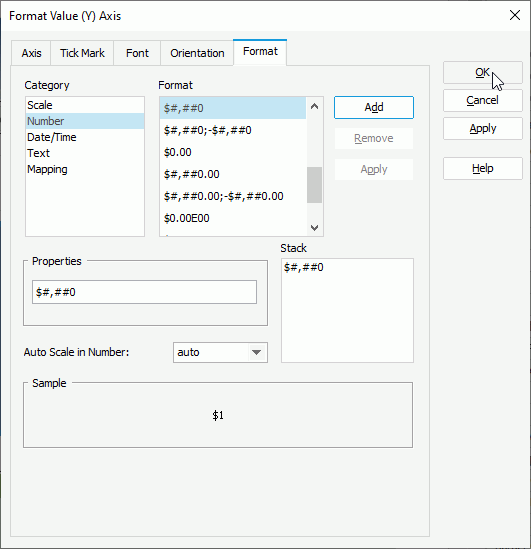Go to the Font tab
The image size is (531, 549).
click(137, 53)
